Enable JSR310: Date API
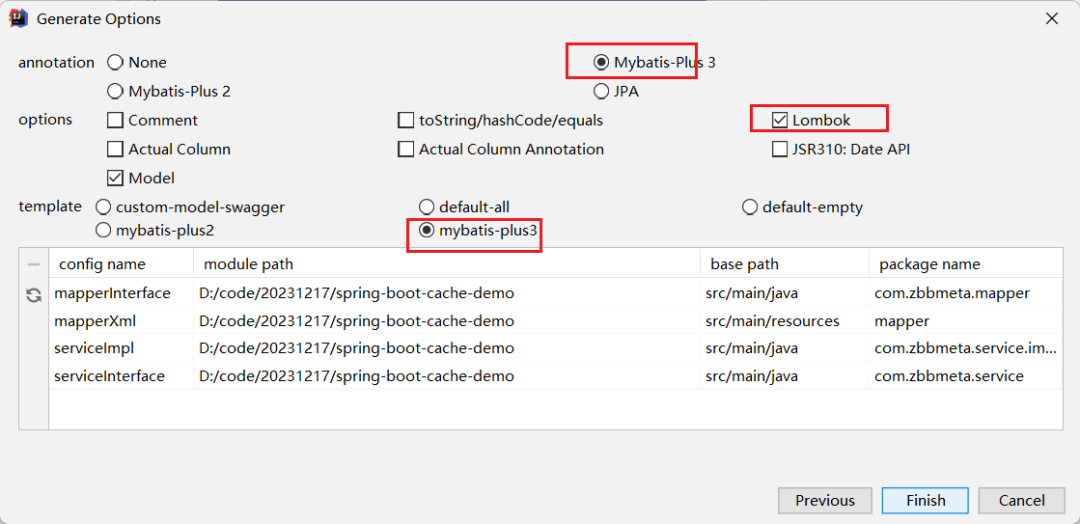1080x524 pixels. pyautogui.click(x=841, y=149)
